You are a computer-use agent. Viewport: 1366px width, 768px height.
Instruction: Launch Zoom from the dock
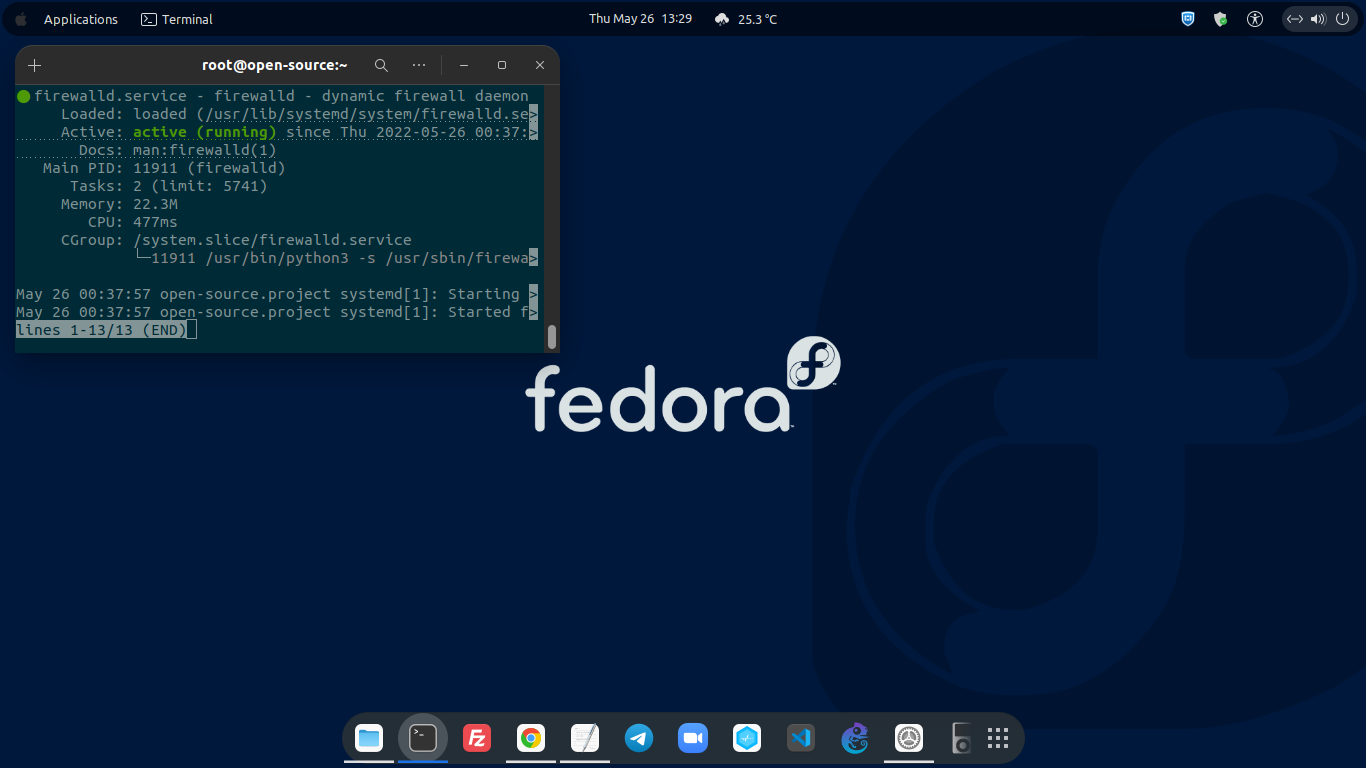click(693, 739)
